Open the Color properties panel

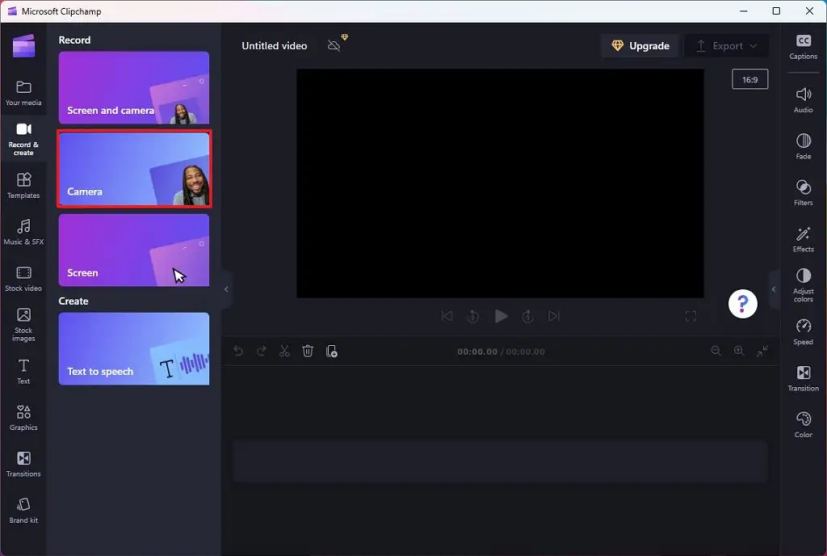click(x=803, y=425)
